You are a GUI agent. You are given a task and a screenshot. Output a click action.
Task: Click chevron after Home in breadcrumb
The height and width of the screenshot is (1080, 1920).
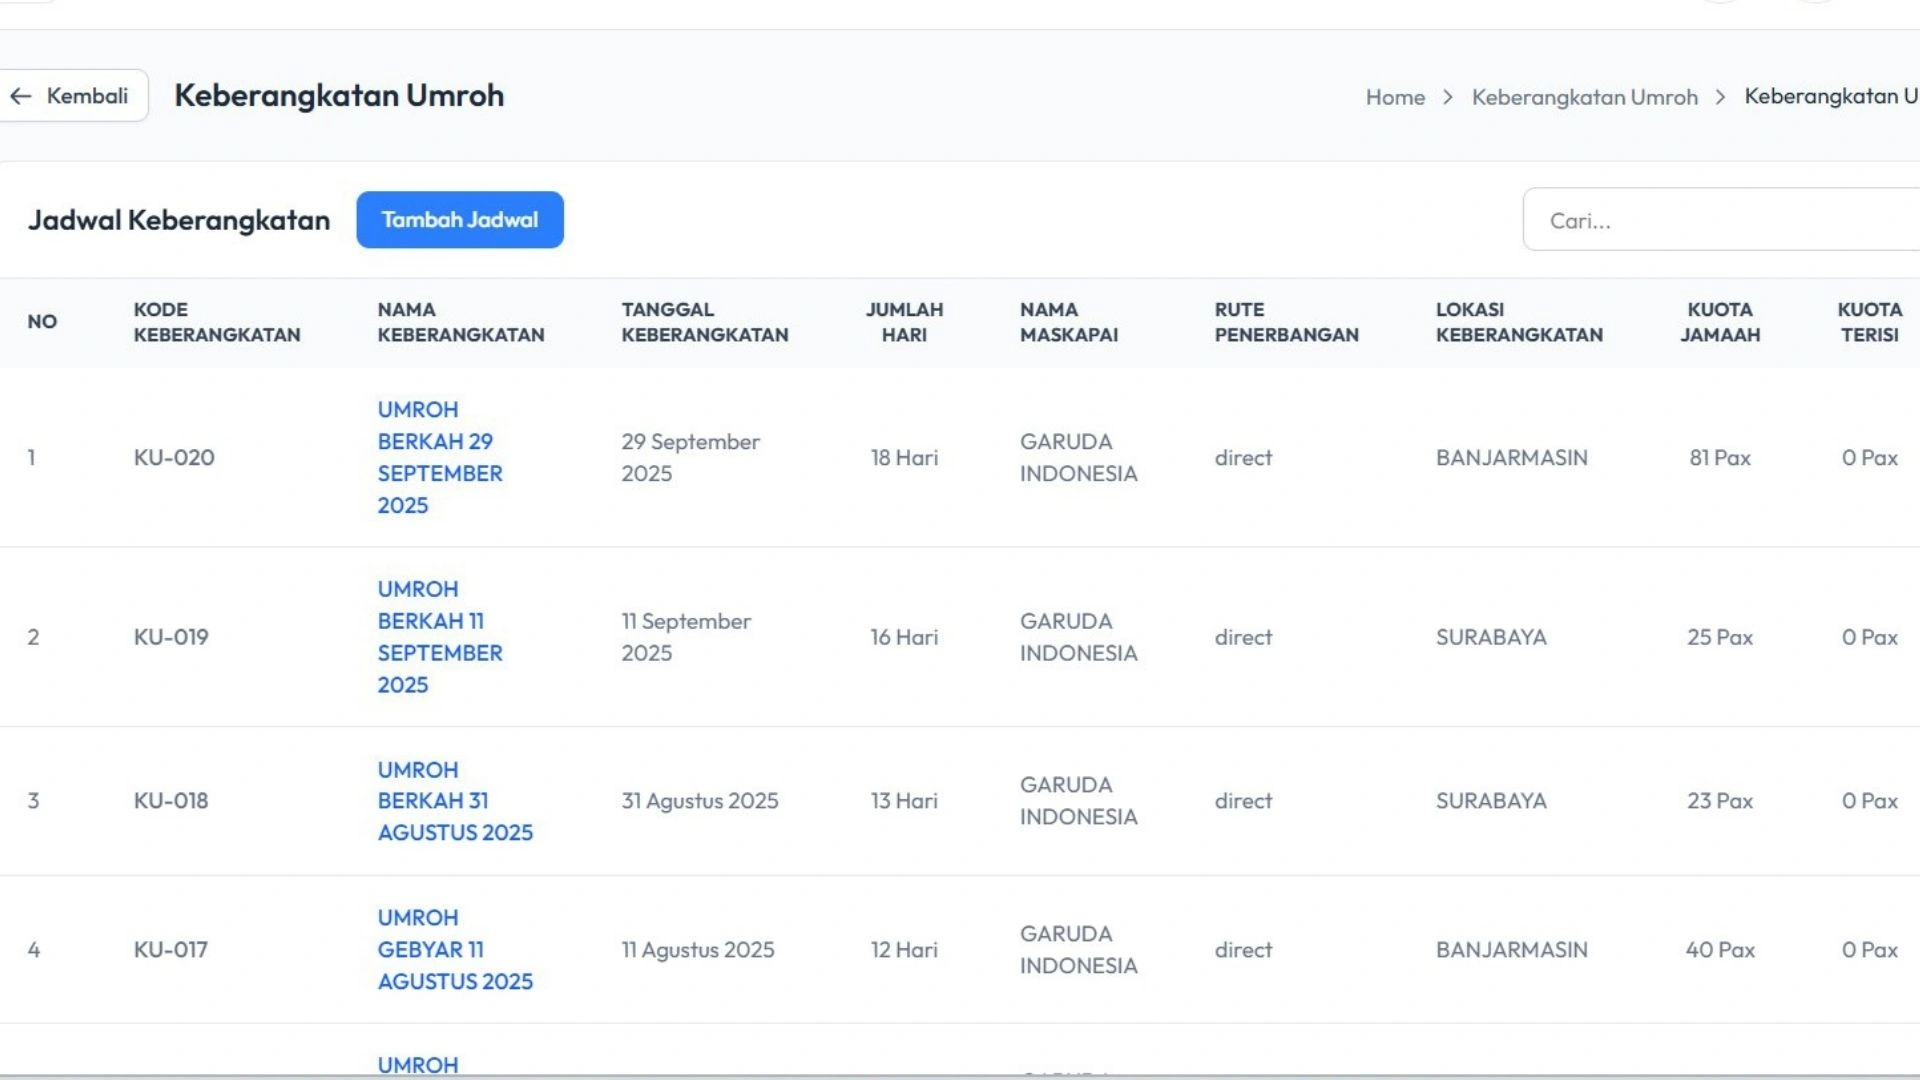tap(1447, 97)
